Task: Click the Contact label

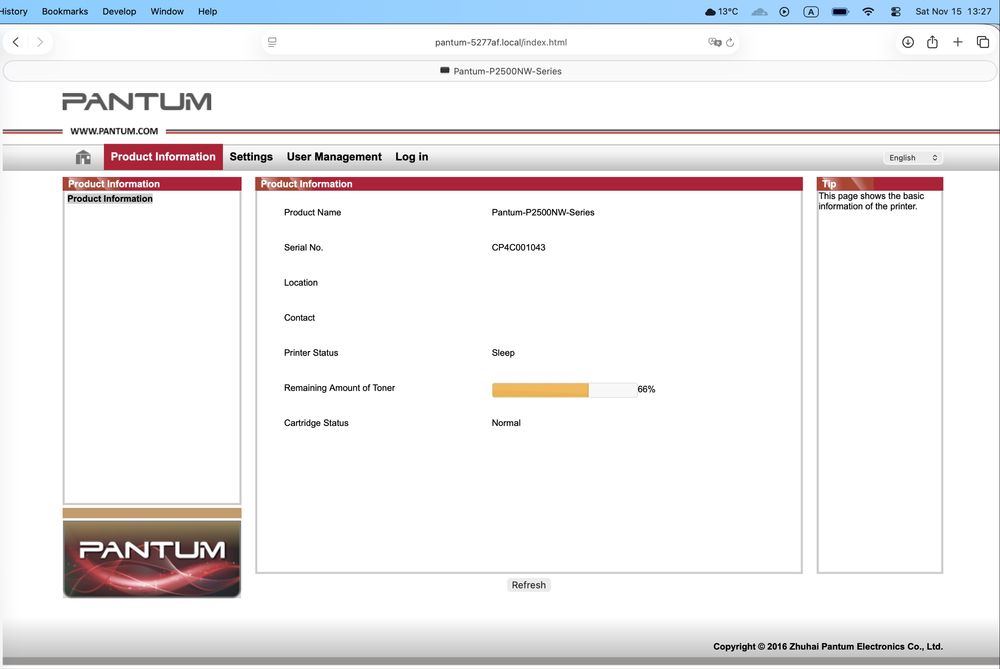Action: [x=299, y=318]
